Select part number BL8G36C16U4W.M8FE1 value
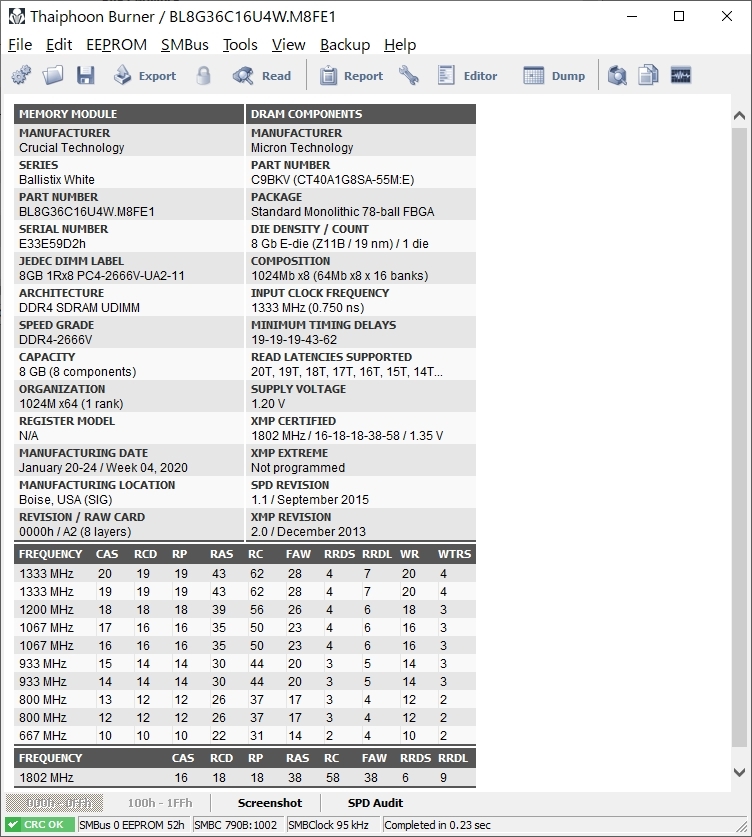The width and height of the screenshot is (752, 837). (x=86, y=212)
